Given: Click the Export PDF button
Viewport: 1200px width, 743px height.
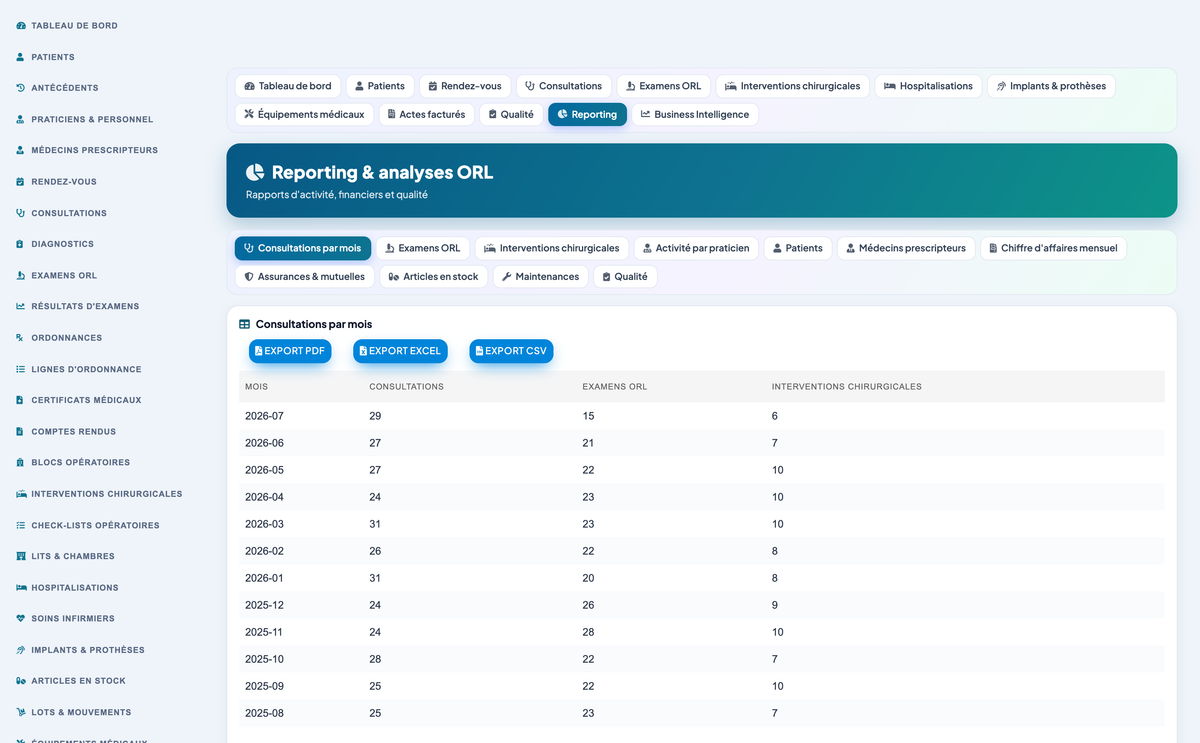Looking at the screenshot, I should [290, 351].
